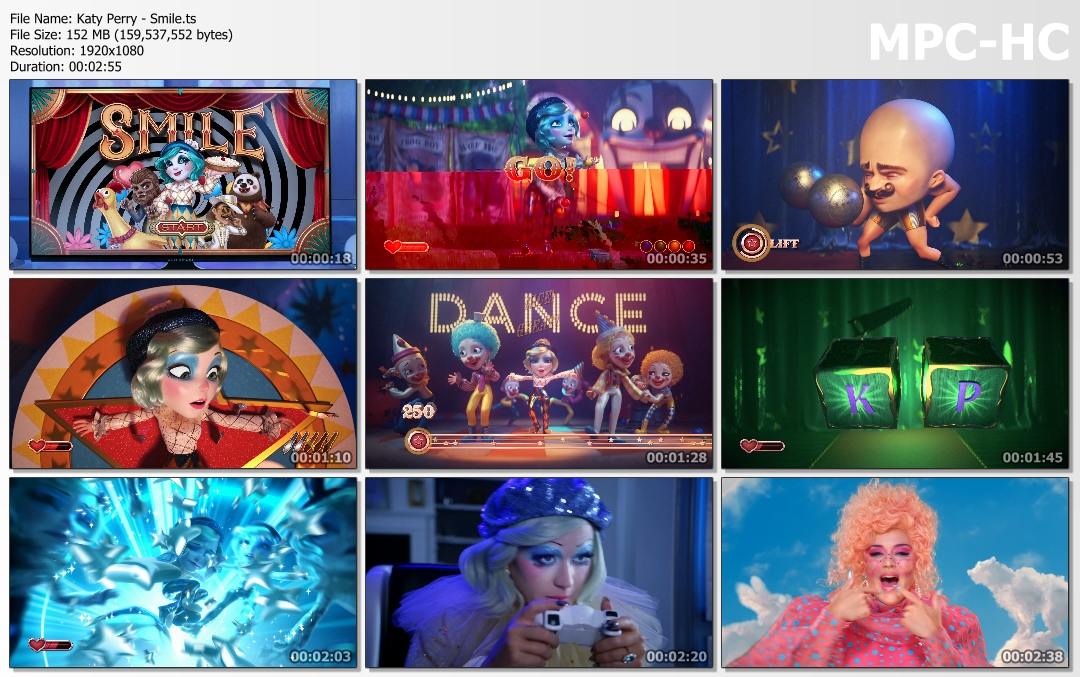Click the 00:02:38 timestamp label
1080x677 pixels.
[1032, 656]
